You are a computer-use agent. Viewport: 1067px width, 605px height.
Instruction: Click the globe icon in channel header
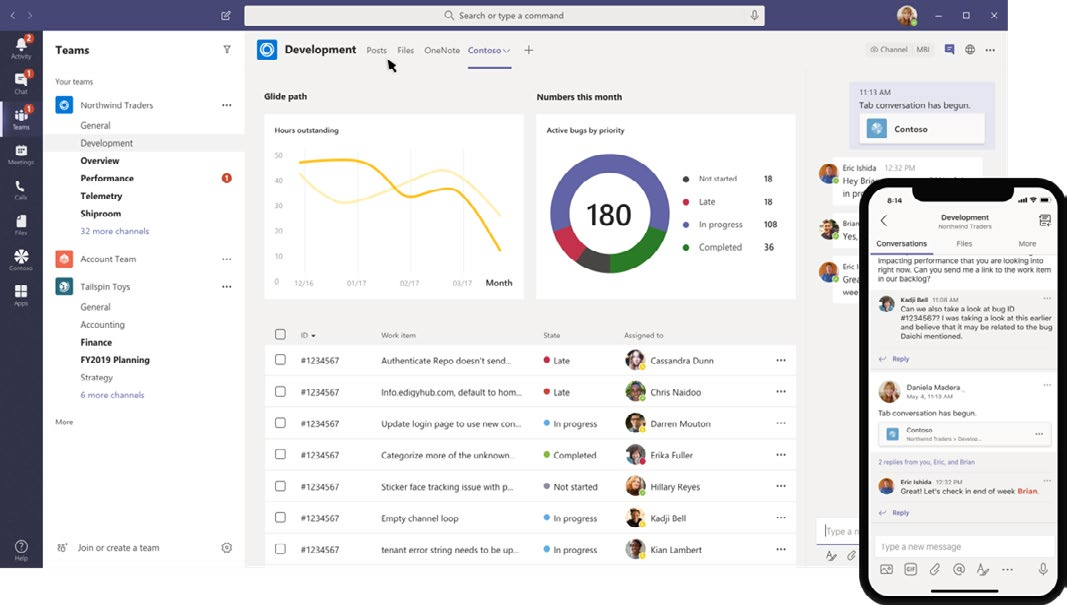970,49
